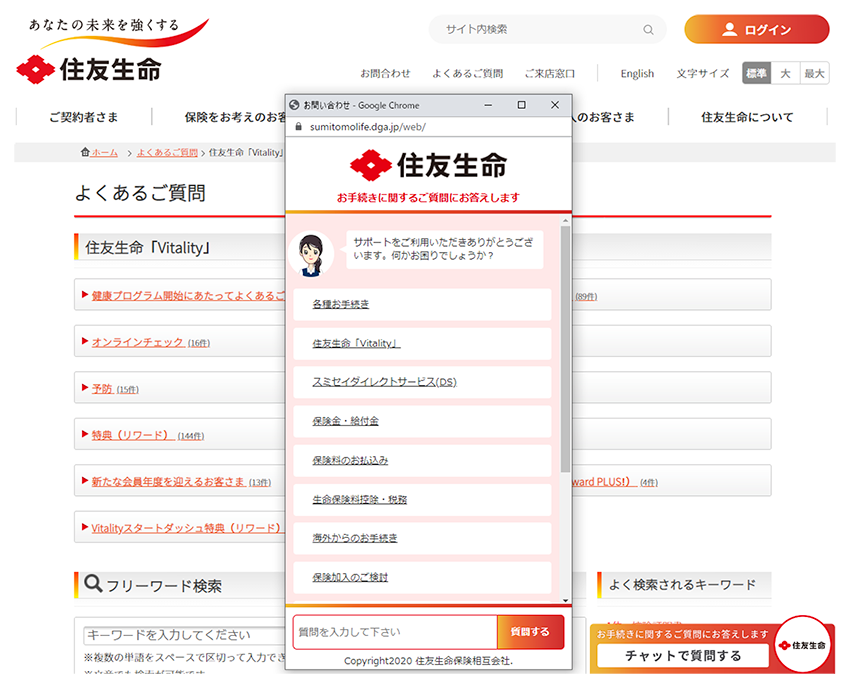Select 標準 text size
Screen dimensions: 850x688
click(756, 73)
